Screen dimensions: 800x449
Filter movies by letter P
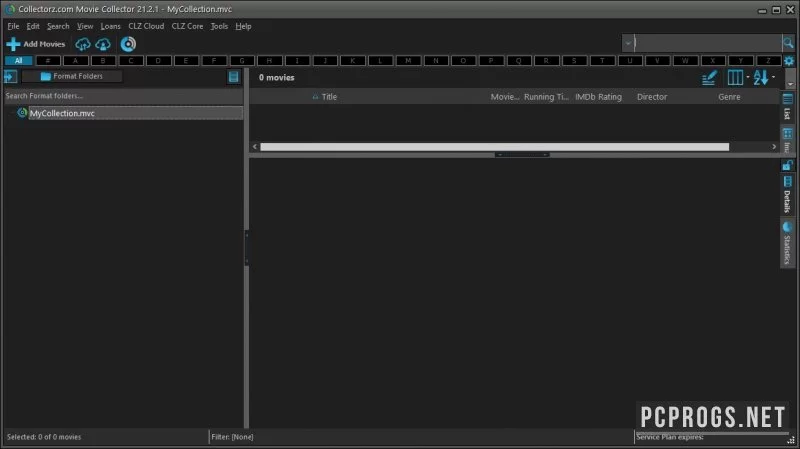point(491,61)
